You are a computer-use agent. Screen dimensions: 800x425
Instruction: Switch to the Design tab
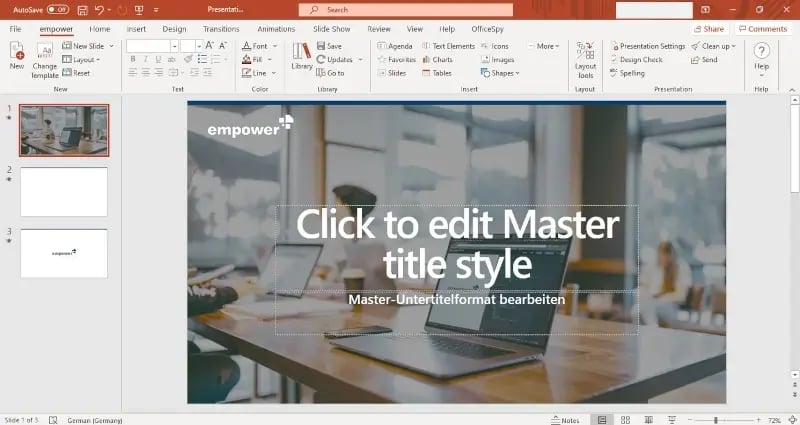point(174,29)
